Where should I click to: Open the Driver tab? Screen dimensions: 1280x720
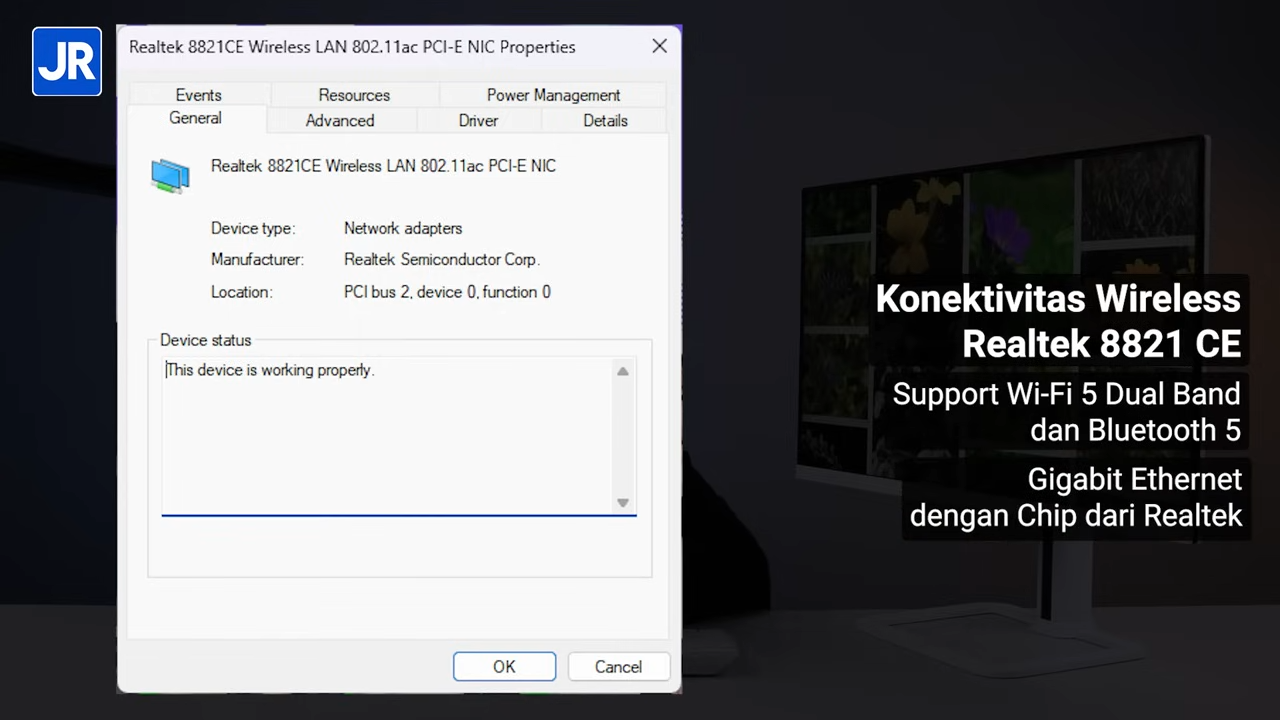(478, 120)
